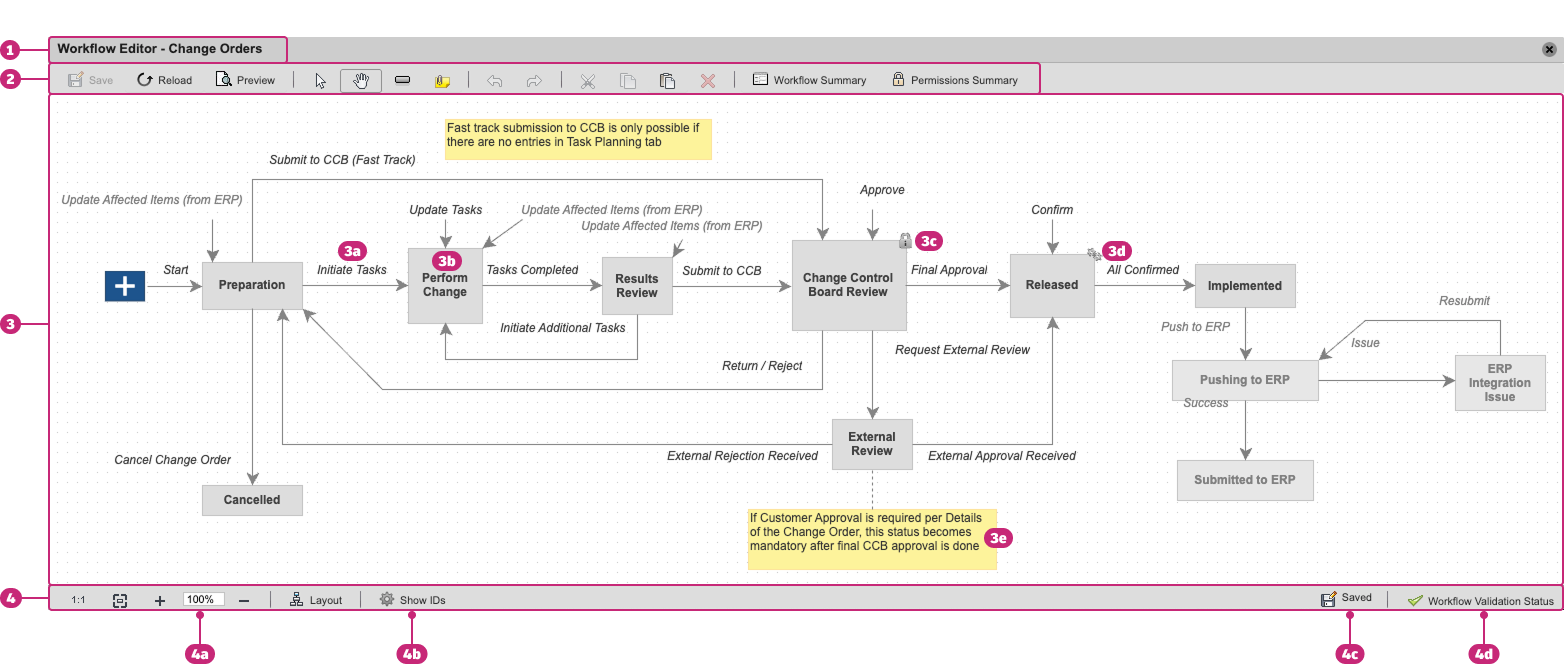Open the Workflow Summary
The image size is (1564, 664).
(x=809, y=79)
